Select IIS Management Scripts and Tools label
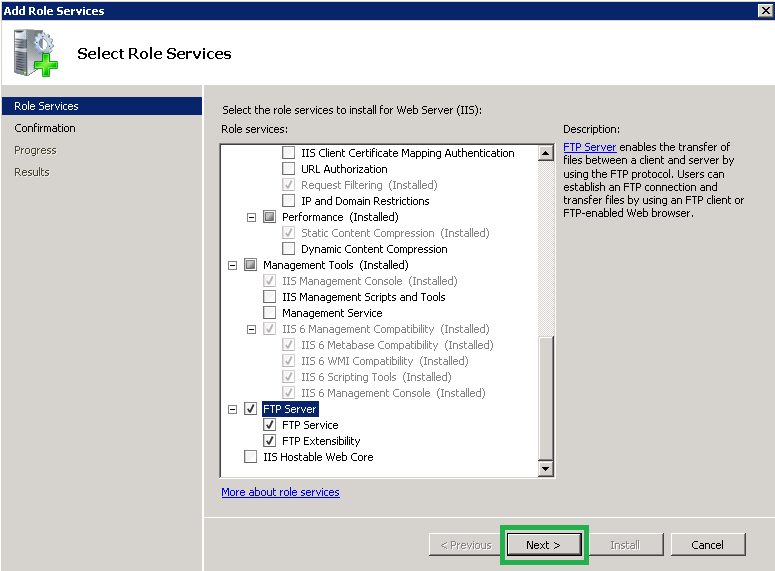 [x=364, y=297]
